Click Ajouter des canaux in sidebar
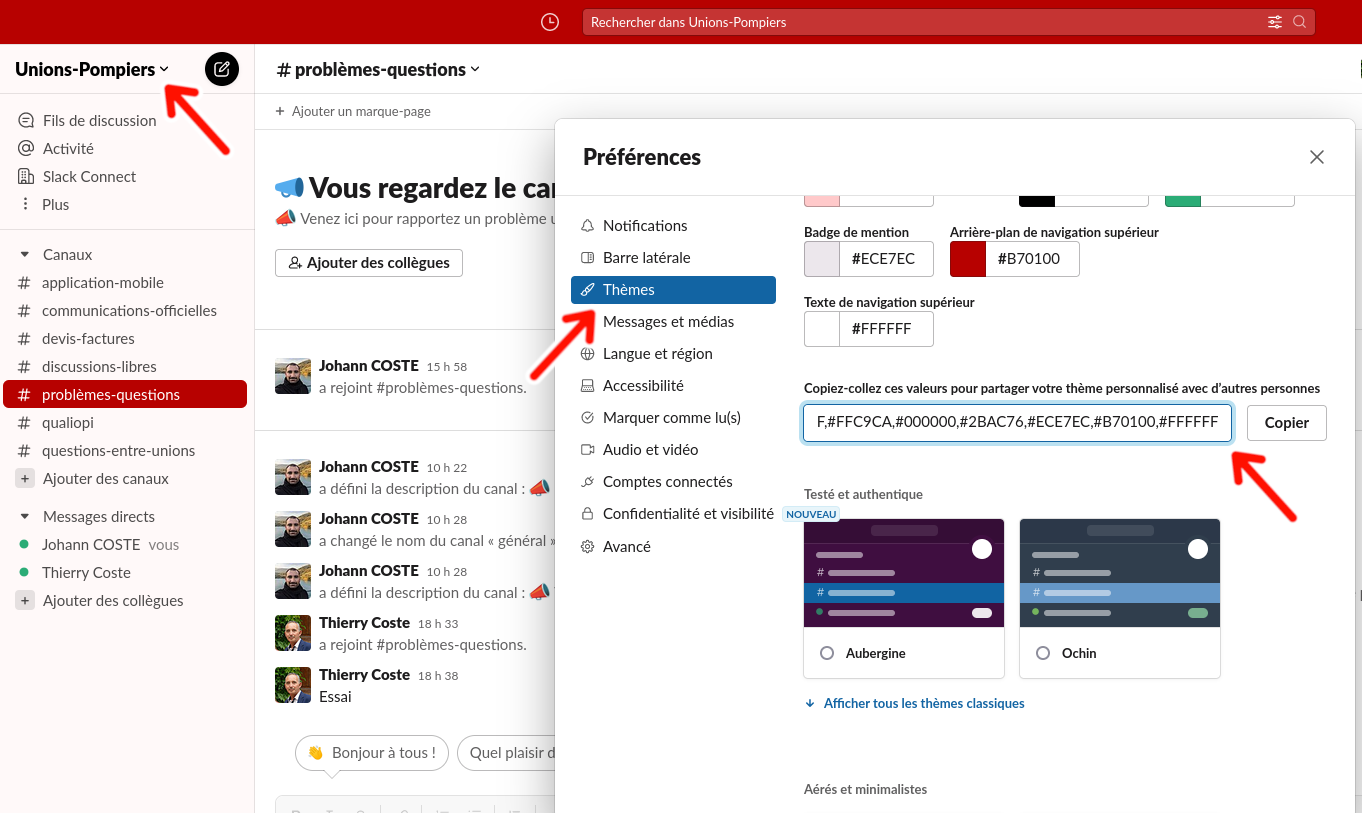This screenshot has height=813, width=1362. coord(106,479)
